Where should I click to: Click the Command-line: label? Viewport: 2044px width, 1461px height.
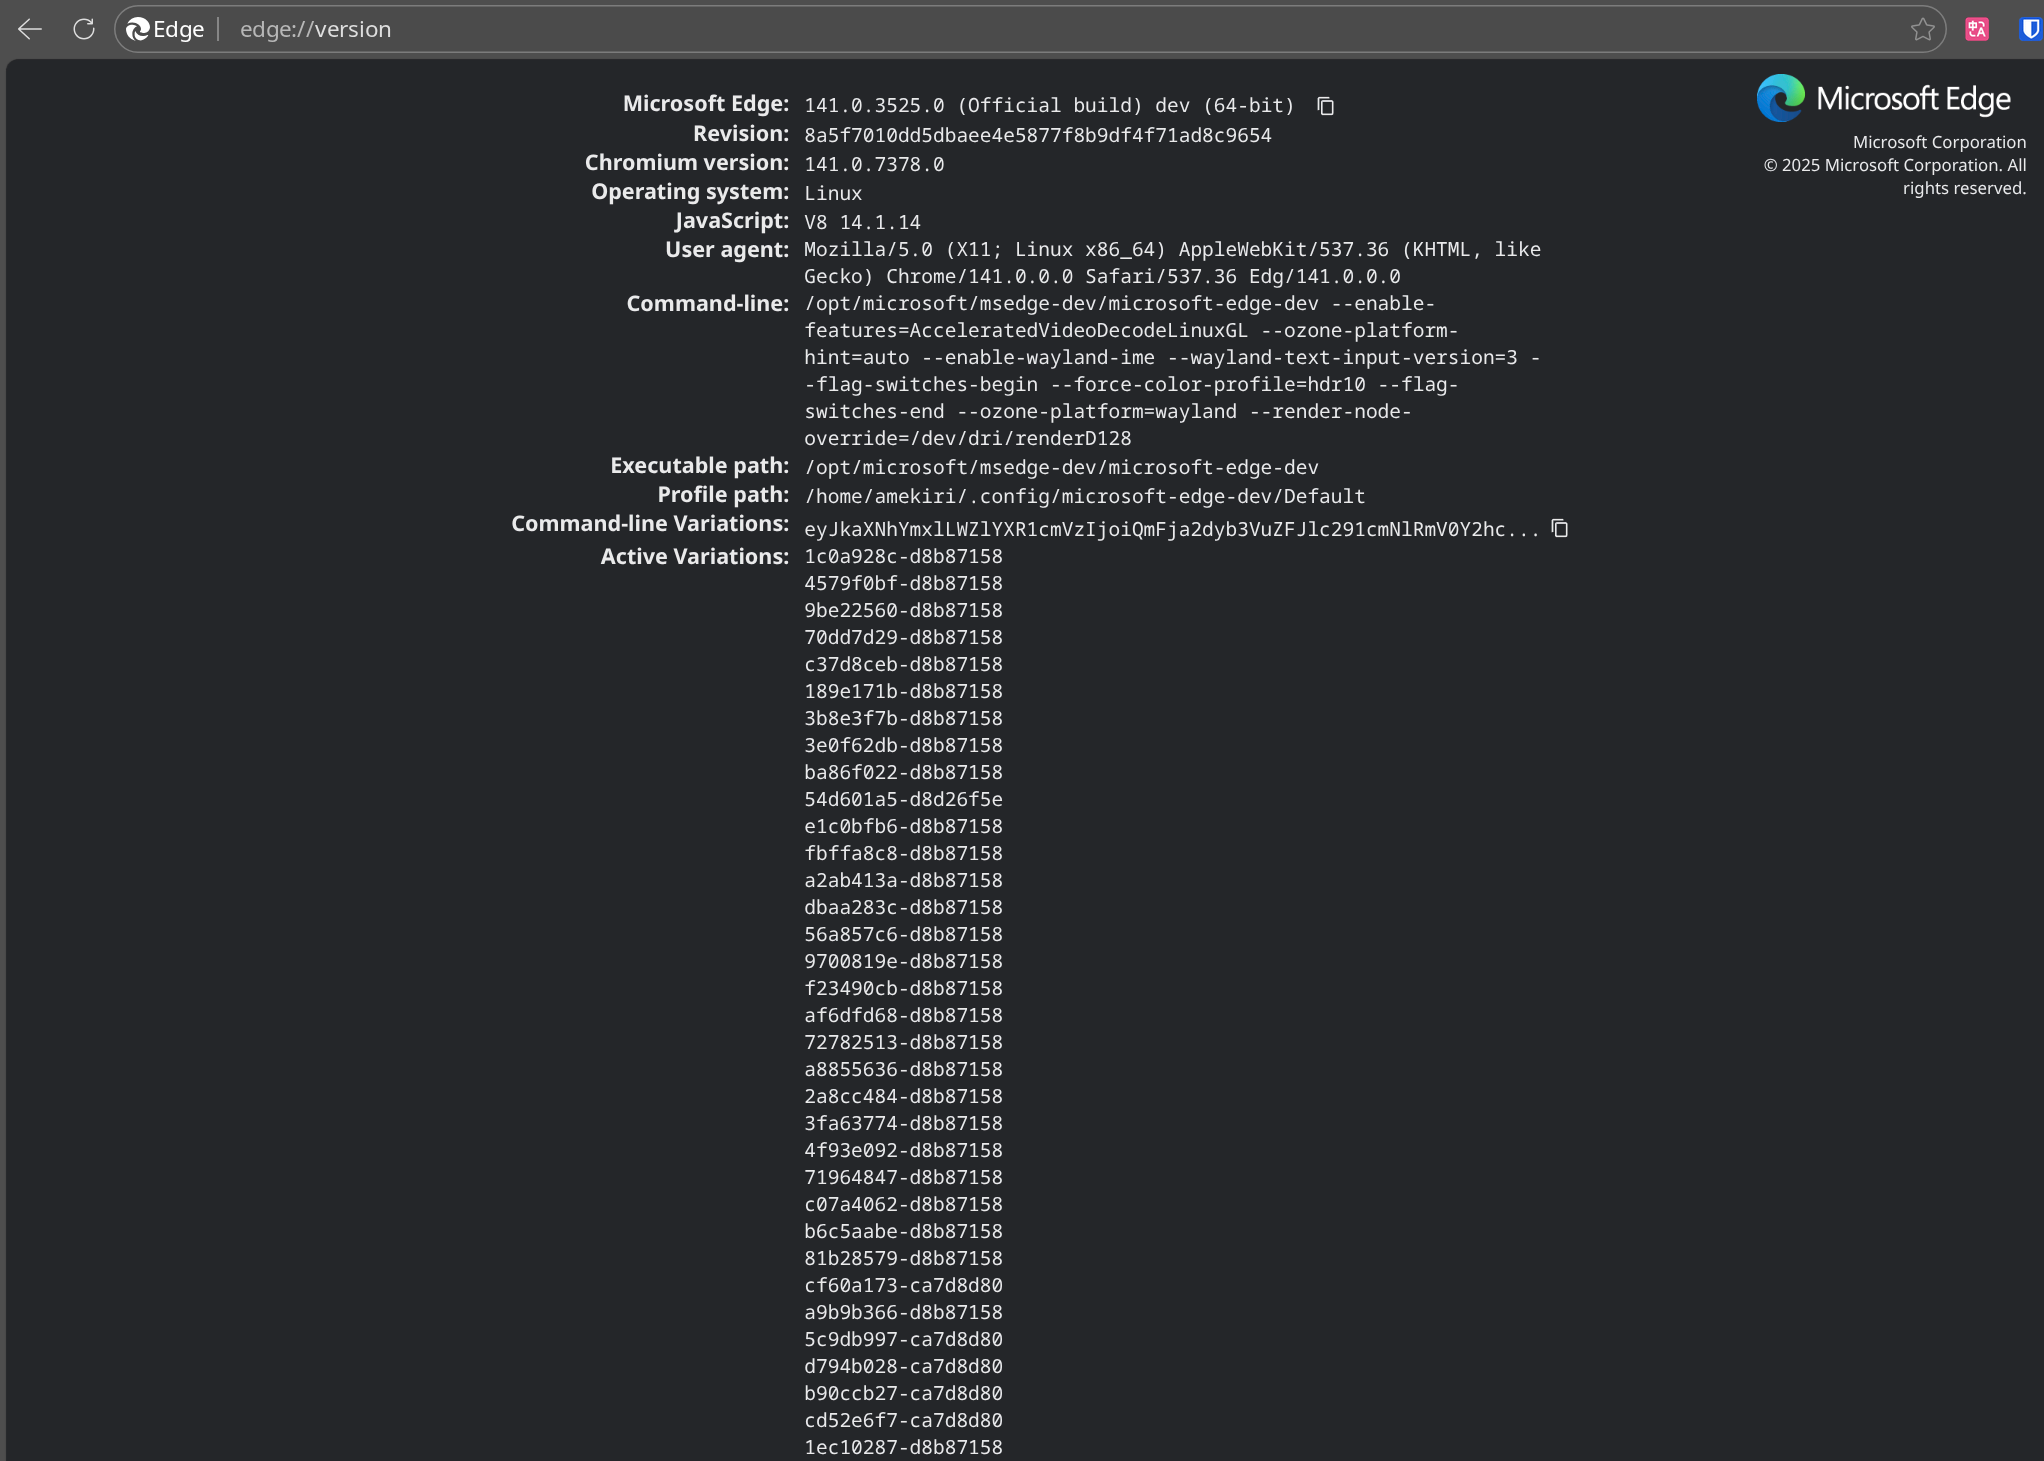707,303
